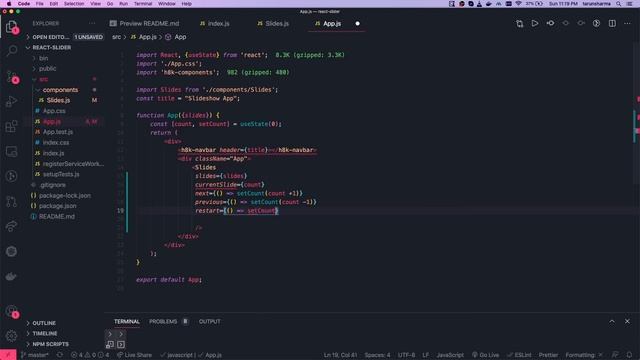This screenshot has width=640, height=360.
Task: Click the Run triangle icon in editor toolbar
Action: point(535,24)
